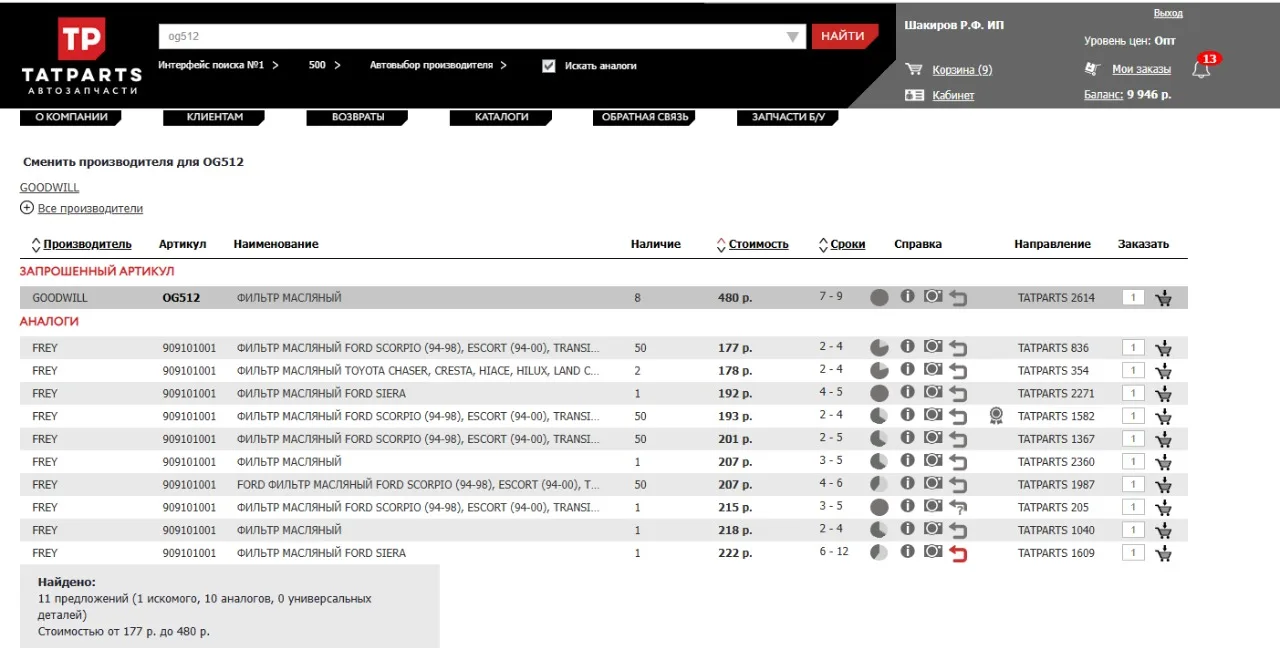View photo icon for TATPARTS 354 row
Image resolution: width=1280 pixels, height=670 pixels.
[x=933, y=369]
